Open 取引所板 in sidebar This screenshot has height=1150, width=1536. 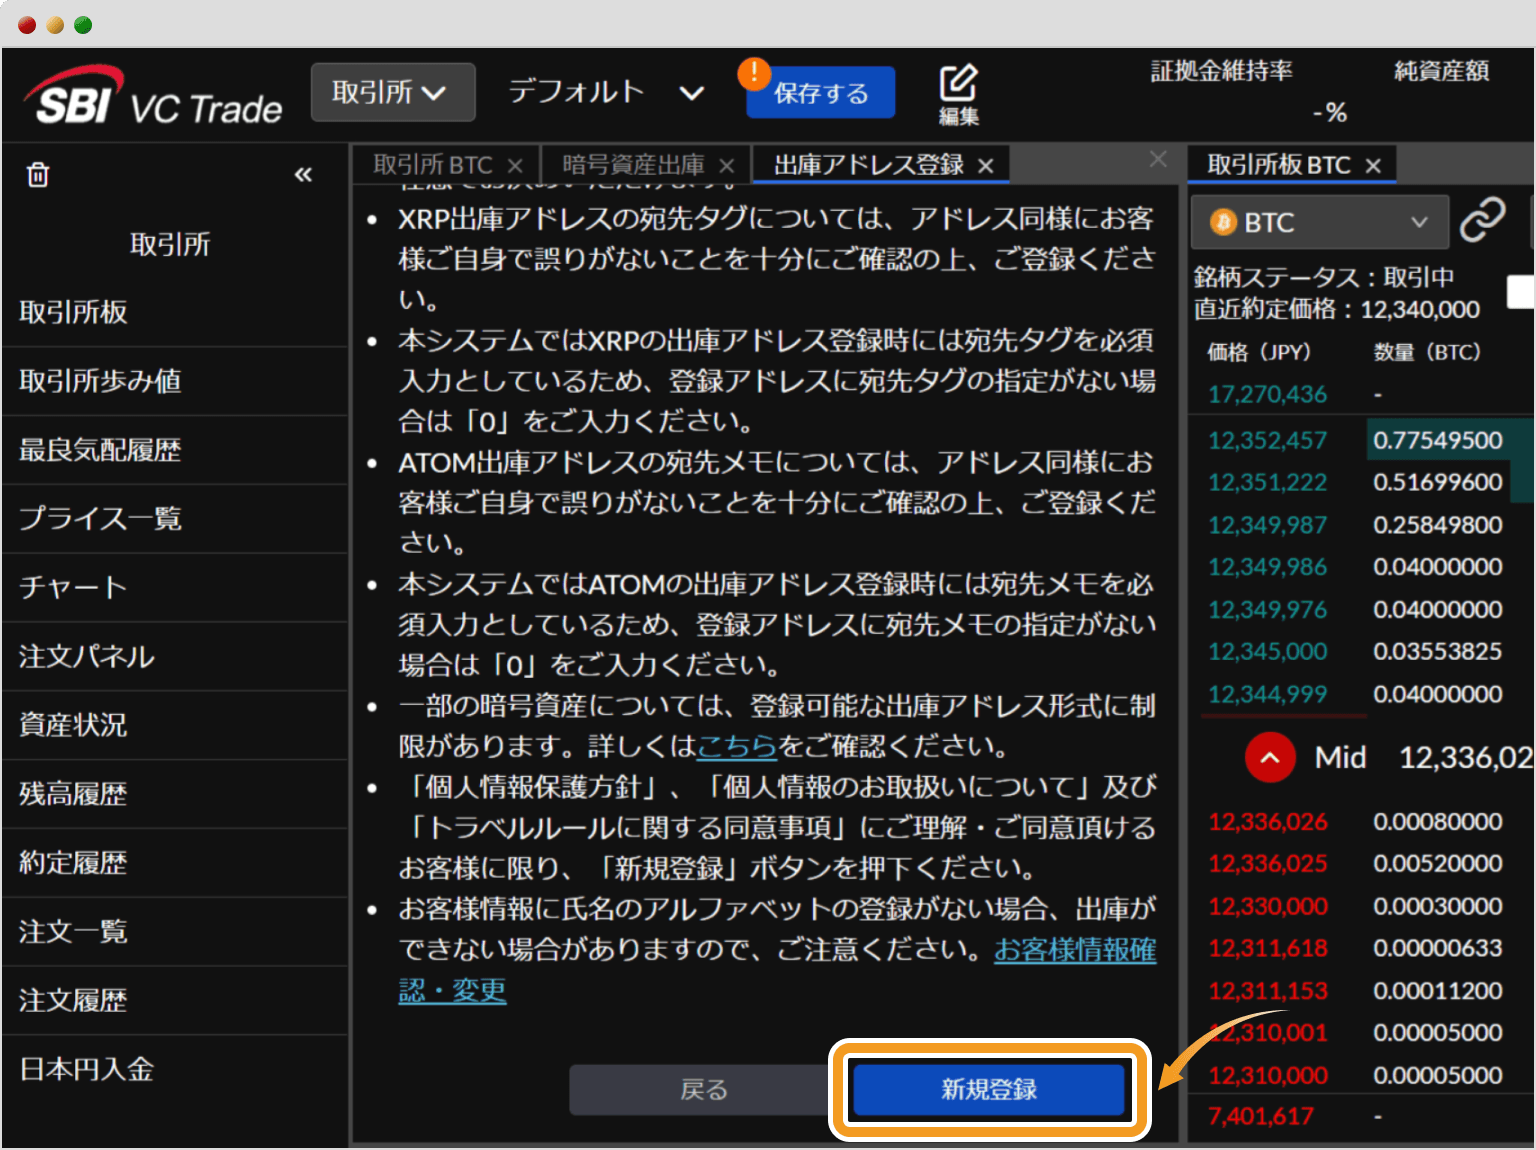175,312
